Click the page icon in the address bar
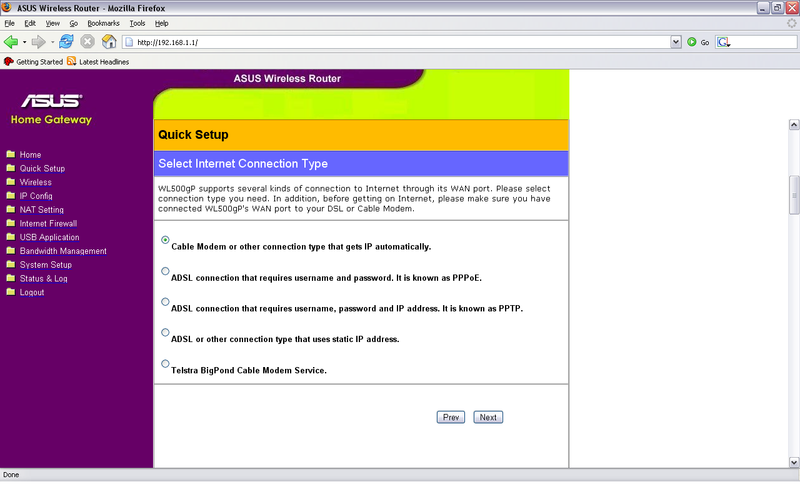Image resolution: width=800 pixels, height=484 pixels. click(x=130, y=42)
